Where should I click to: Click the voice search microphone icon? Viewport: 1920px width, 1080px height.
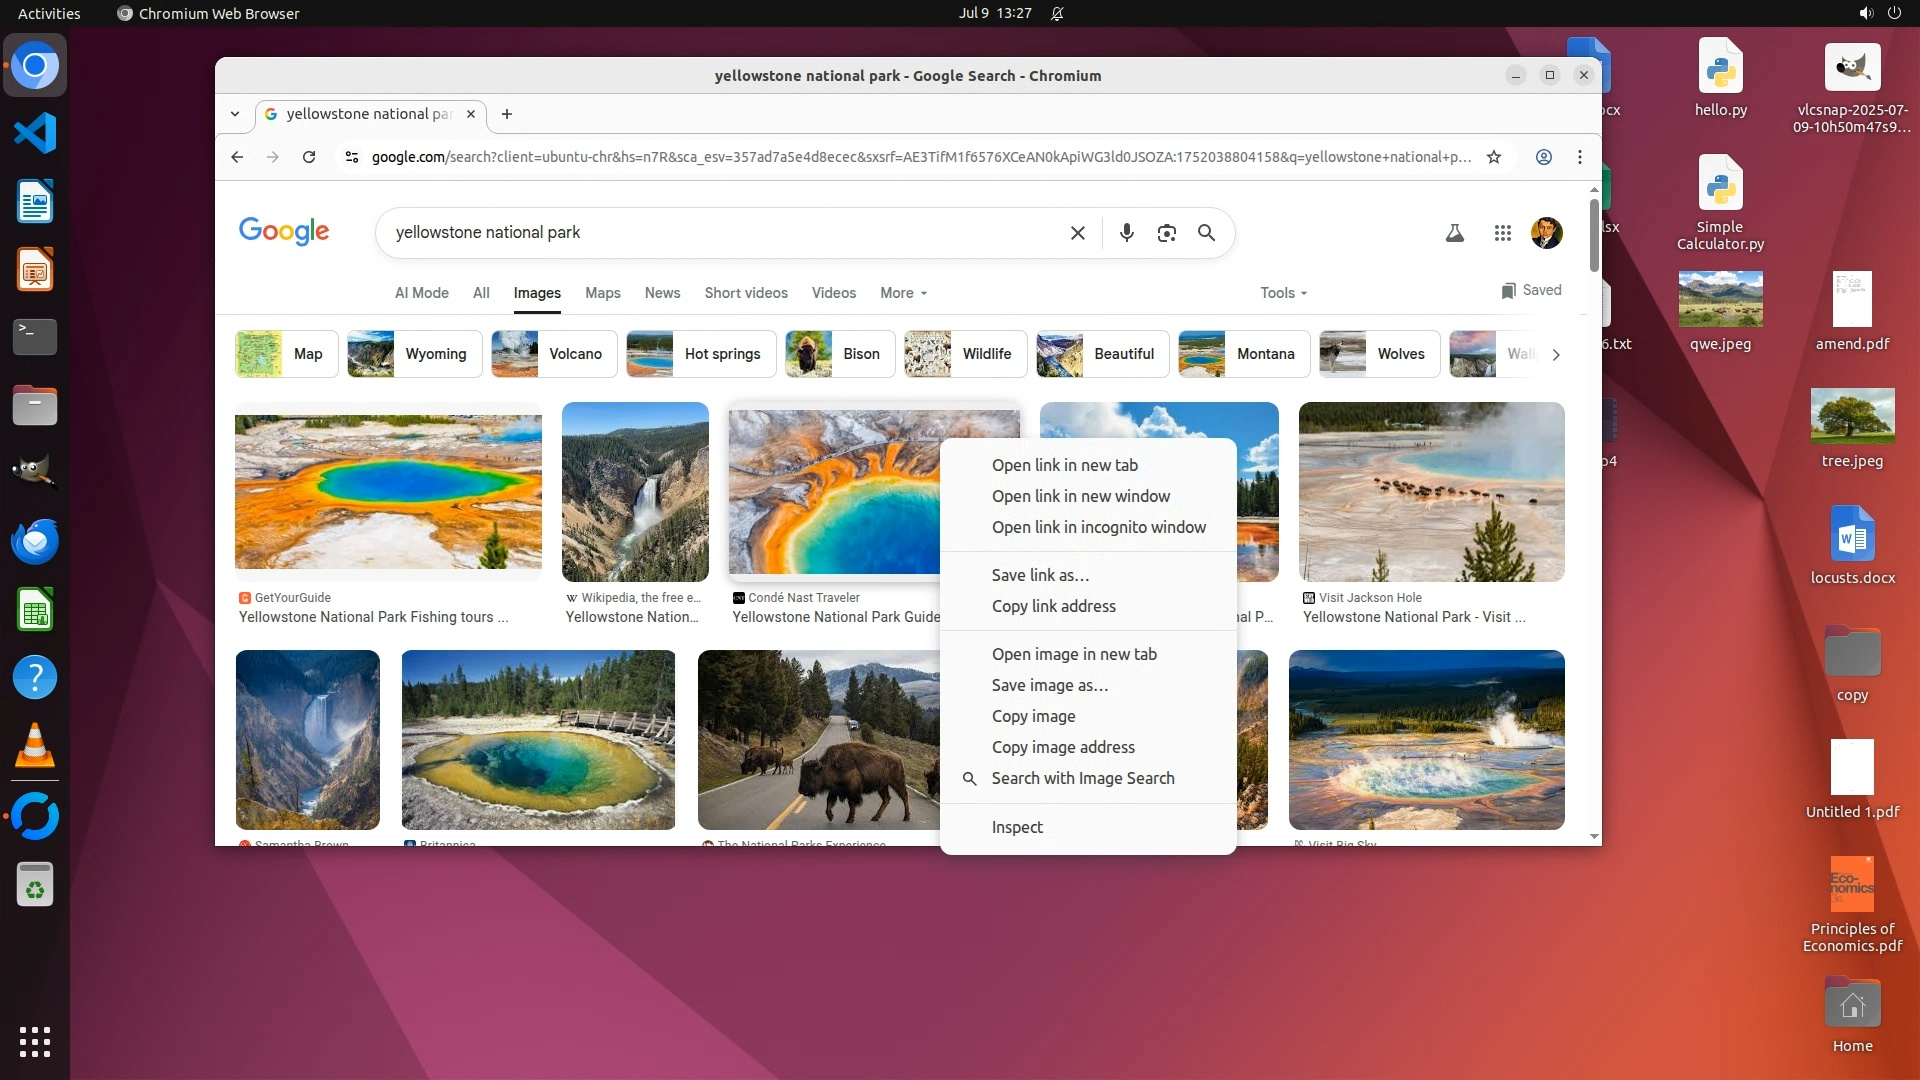point(1126,233)
